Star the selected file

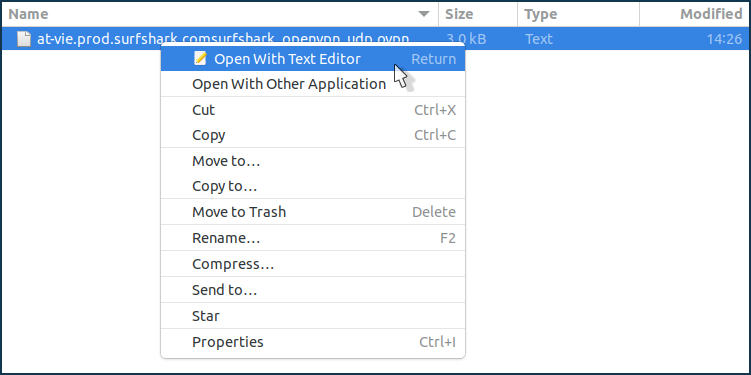pos(313,316)
